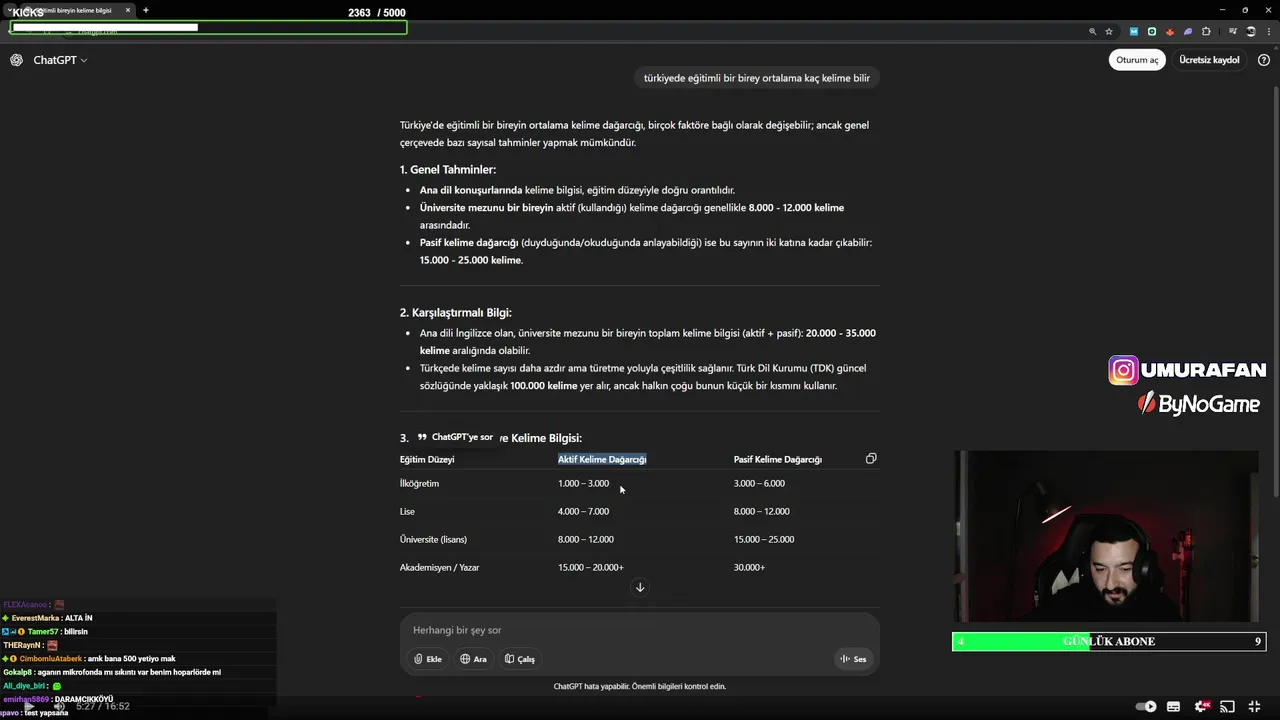Bookmark this page with the star icon
This screenshot has width=1280, height=720.
(1109, 31)
